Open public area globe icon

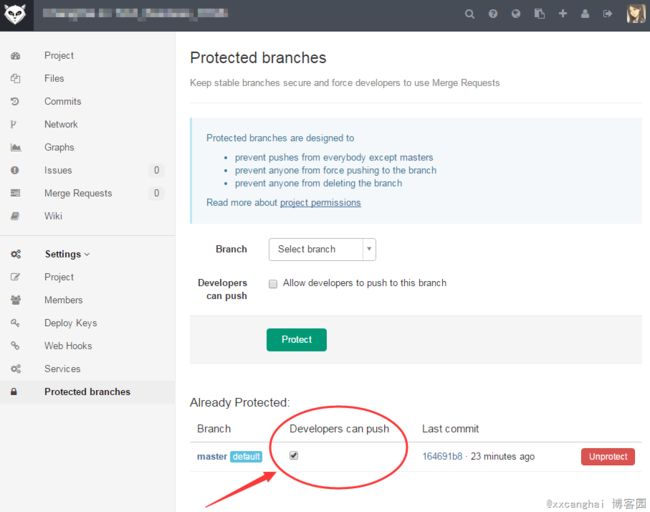coord(516,14)
